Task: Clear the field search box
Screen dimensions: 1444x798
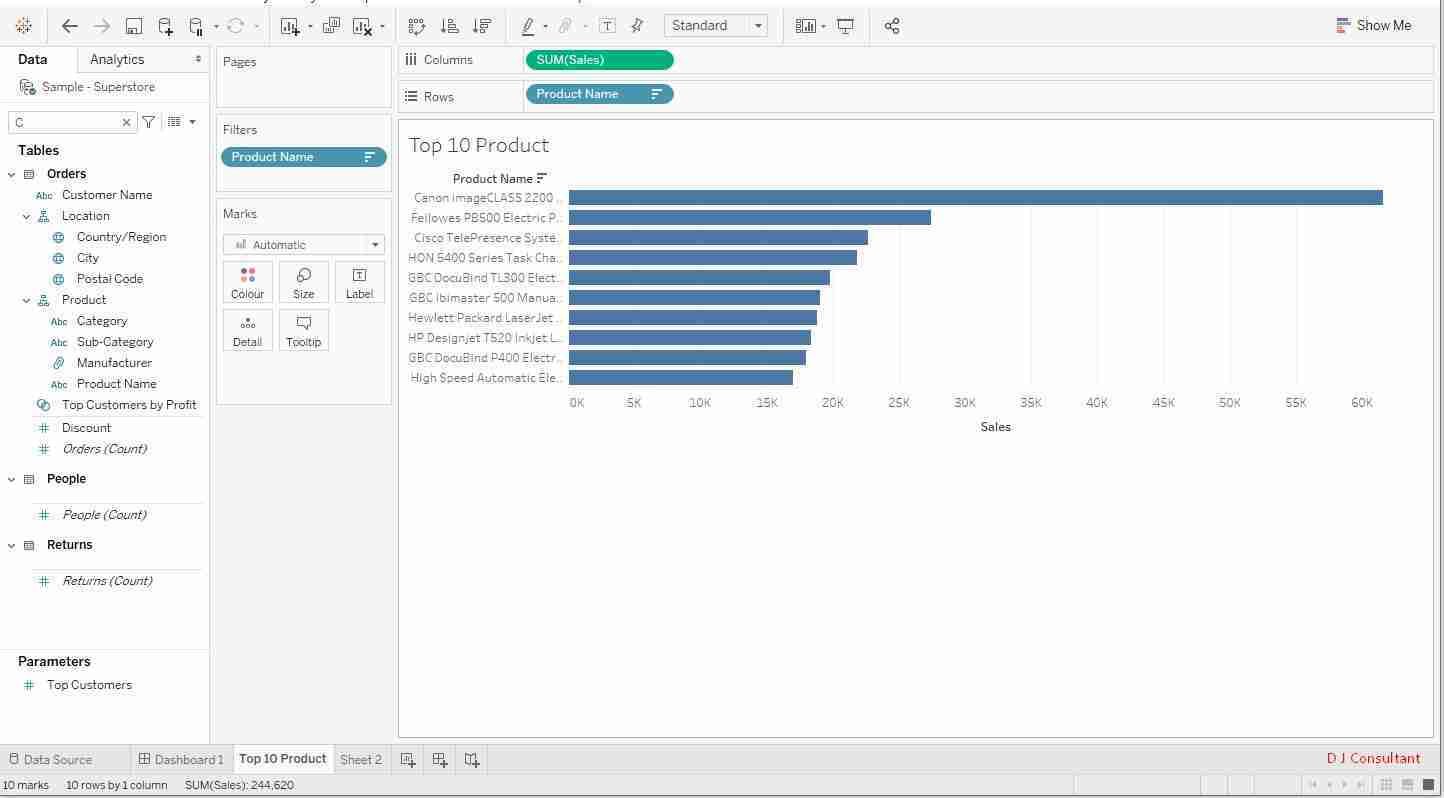Action: (x=126, y=122)
